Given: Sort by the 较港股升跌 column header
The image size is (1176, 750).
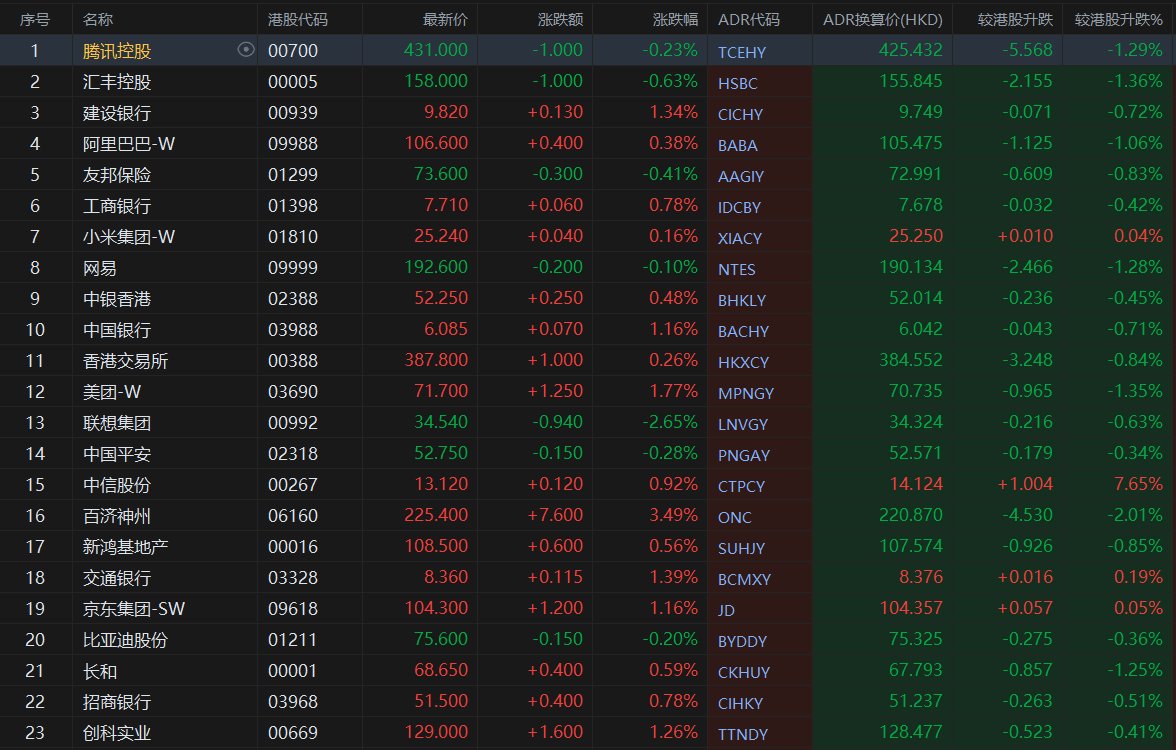Looking at the screenshot, I should click(x=1016, y=20).
